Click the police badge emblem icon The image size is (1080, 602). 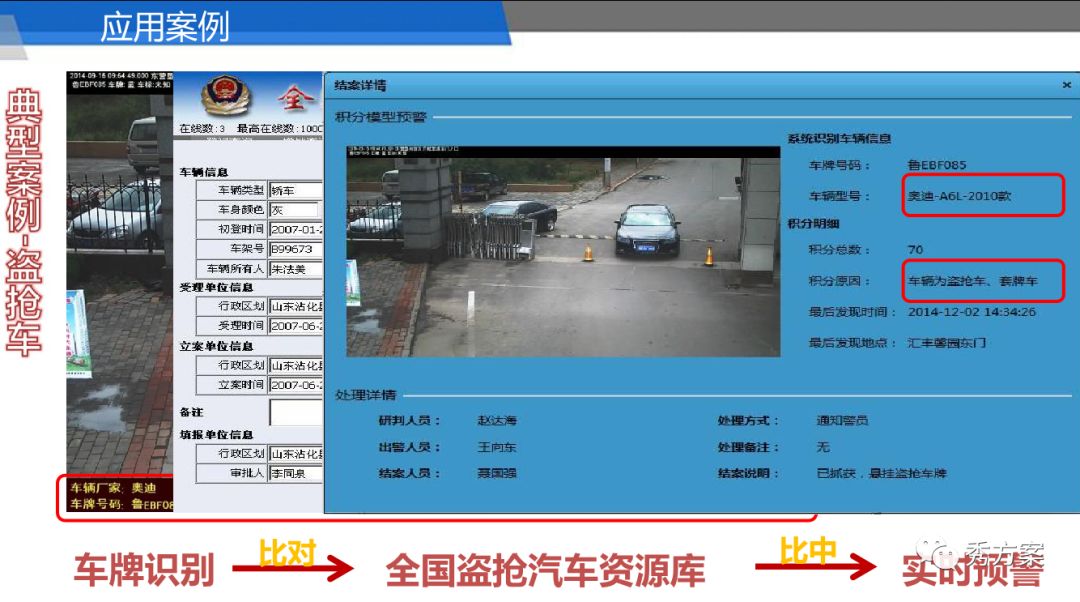(x=227, y=94)
